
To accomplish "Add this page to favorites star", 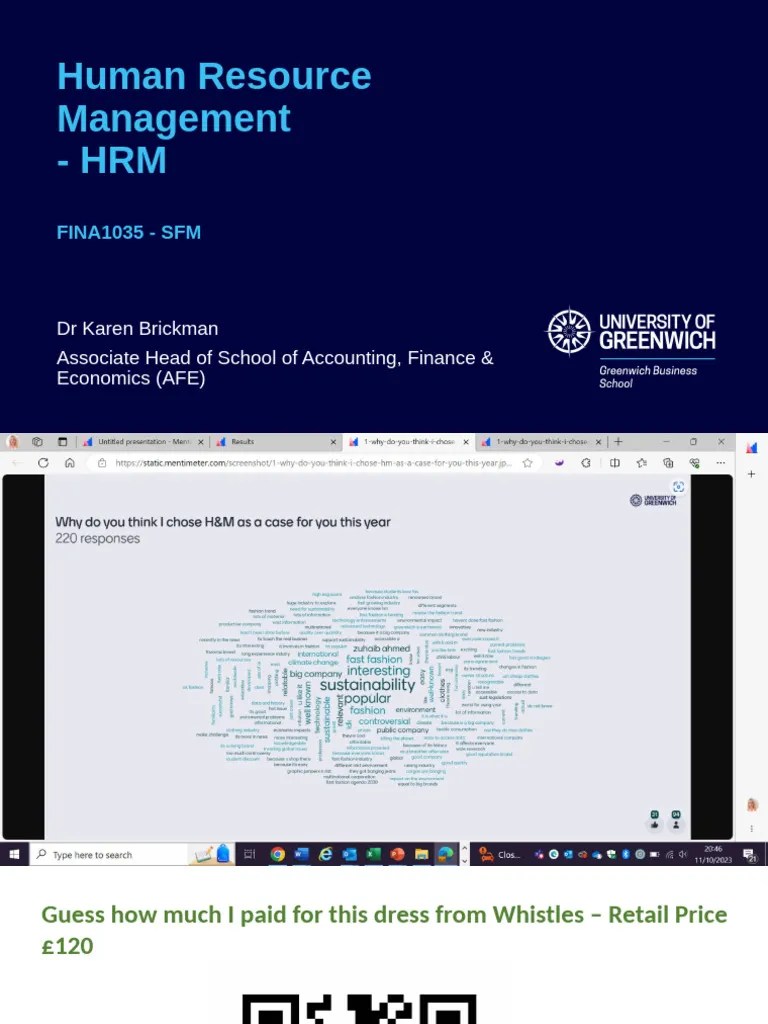I will pos(528,463).
